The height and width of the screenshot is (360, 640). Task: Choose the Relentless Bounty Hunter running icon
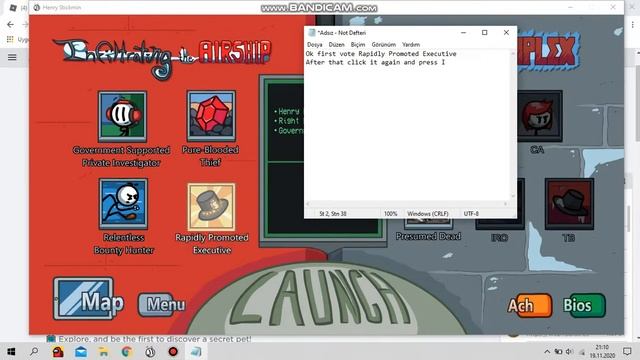click(123, 203)
